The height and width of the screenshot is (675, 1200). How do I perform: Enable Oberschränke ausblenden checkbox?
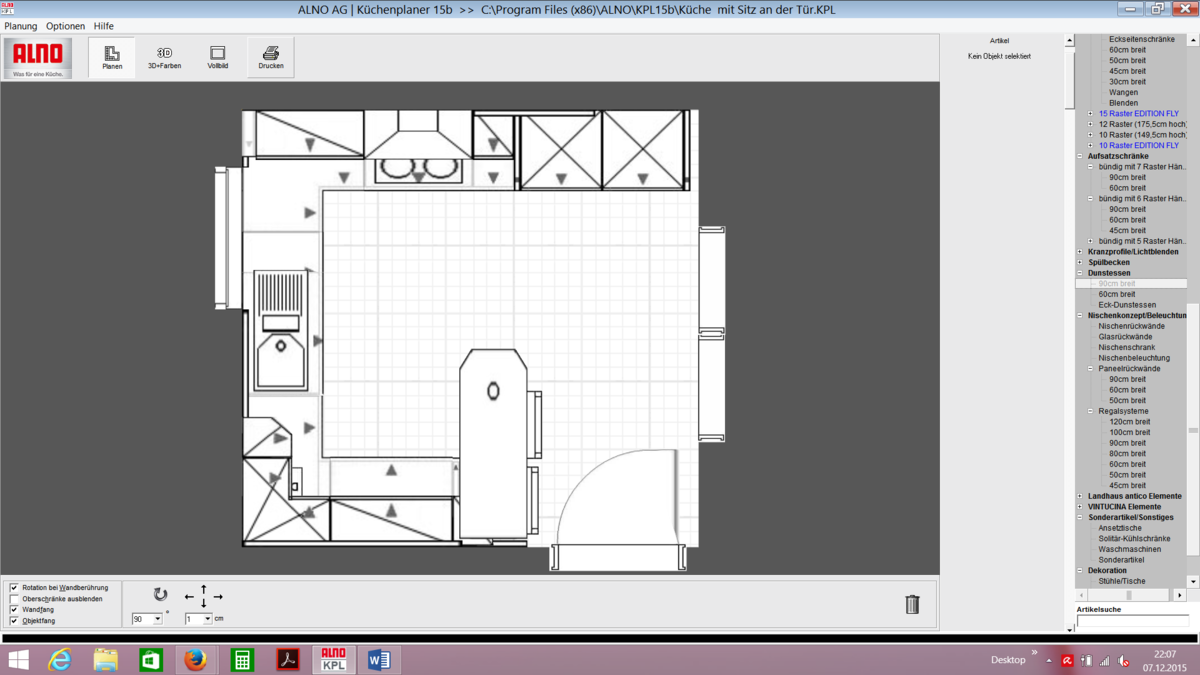click(x=14, y=599)
